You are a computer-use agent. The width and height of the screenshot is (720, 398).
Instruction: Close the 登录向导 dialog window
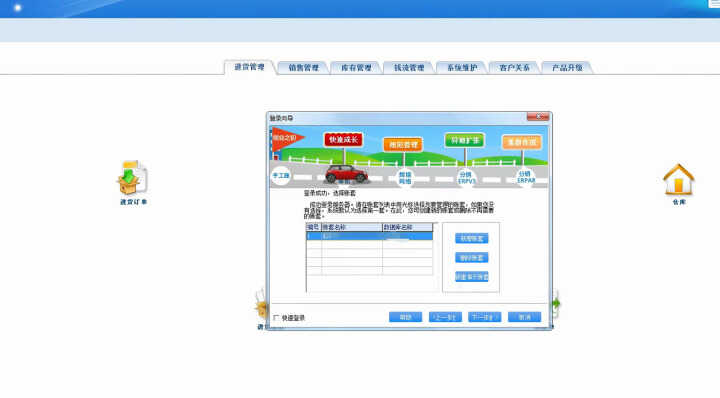click(x=538, y=117)
